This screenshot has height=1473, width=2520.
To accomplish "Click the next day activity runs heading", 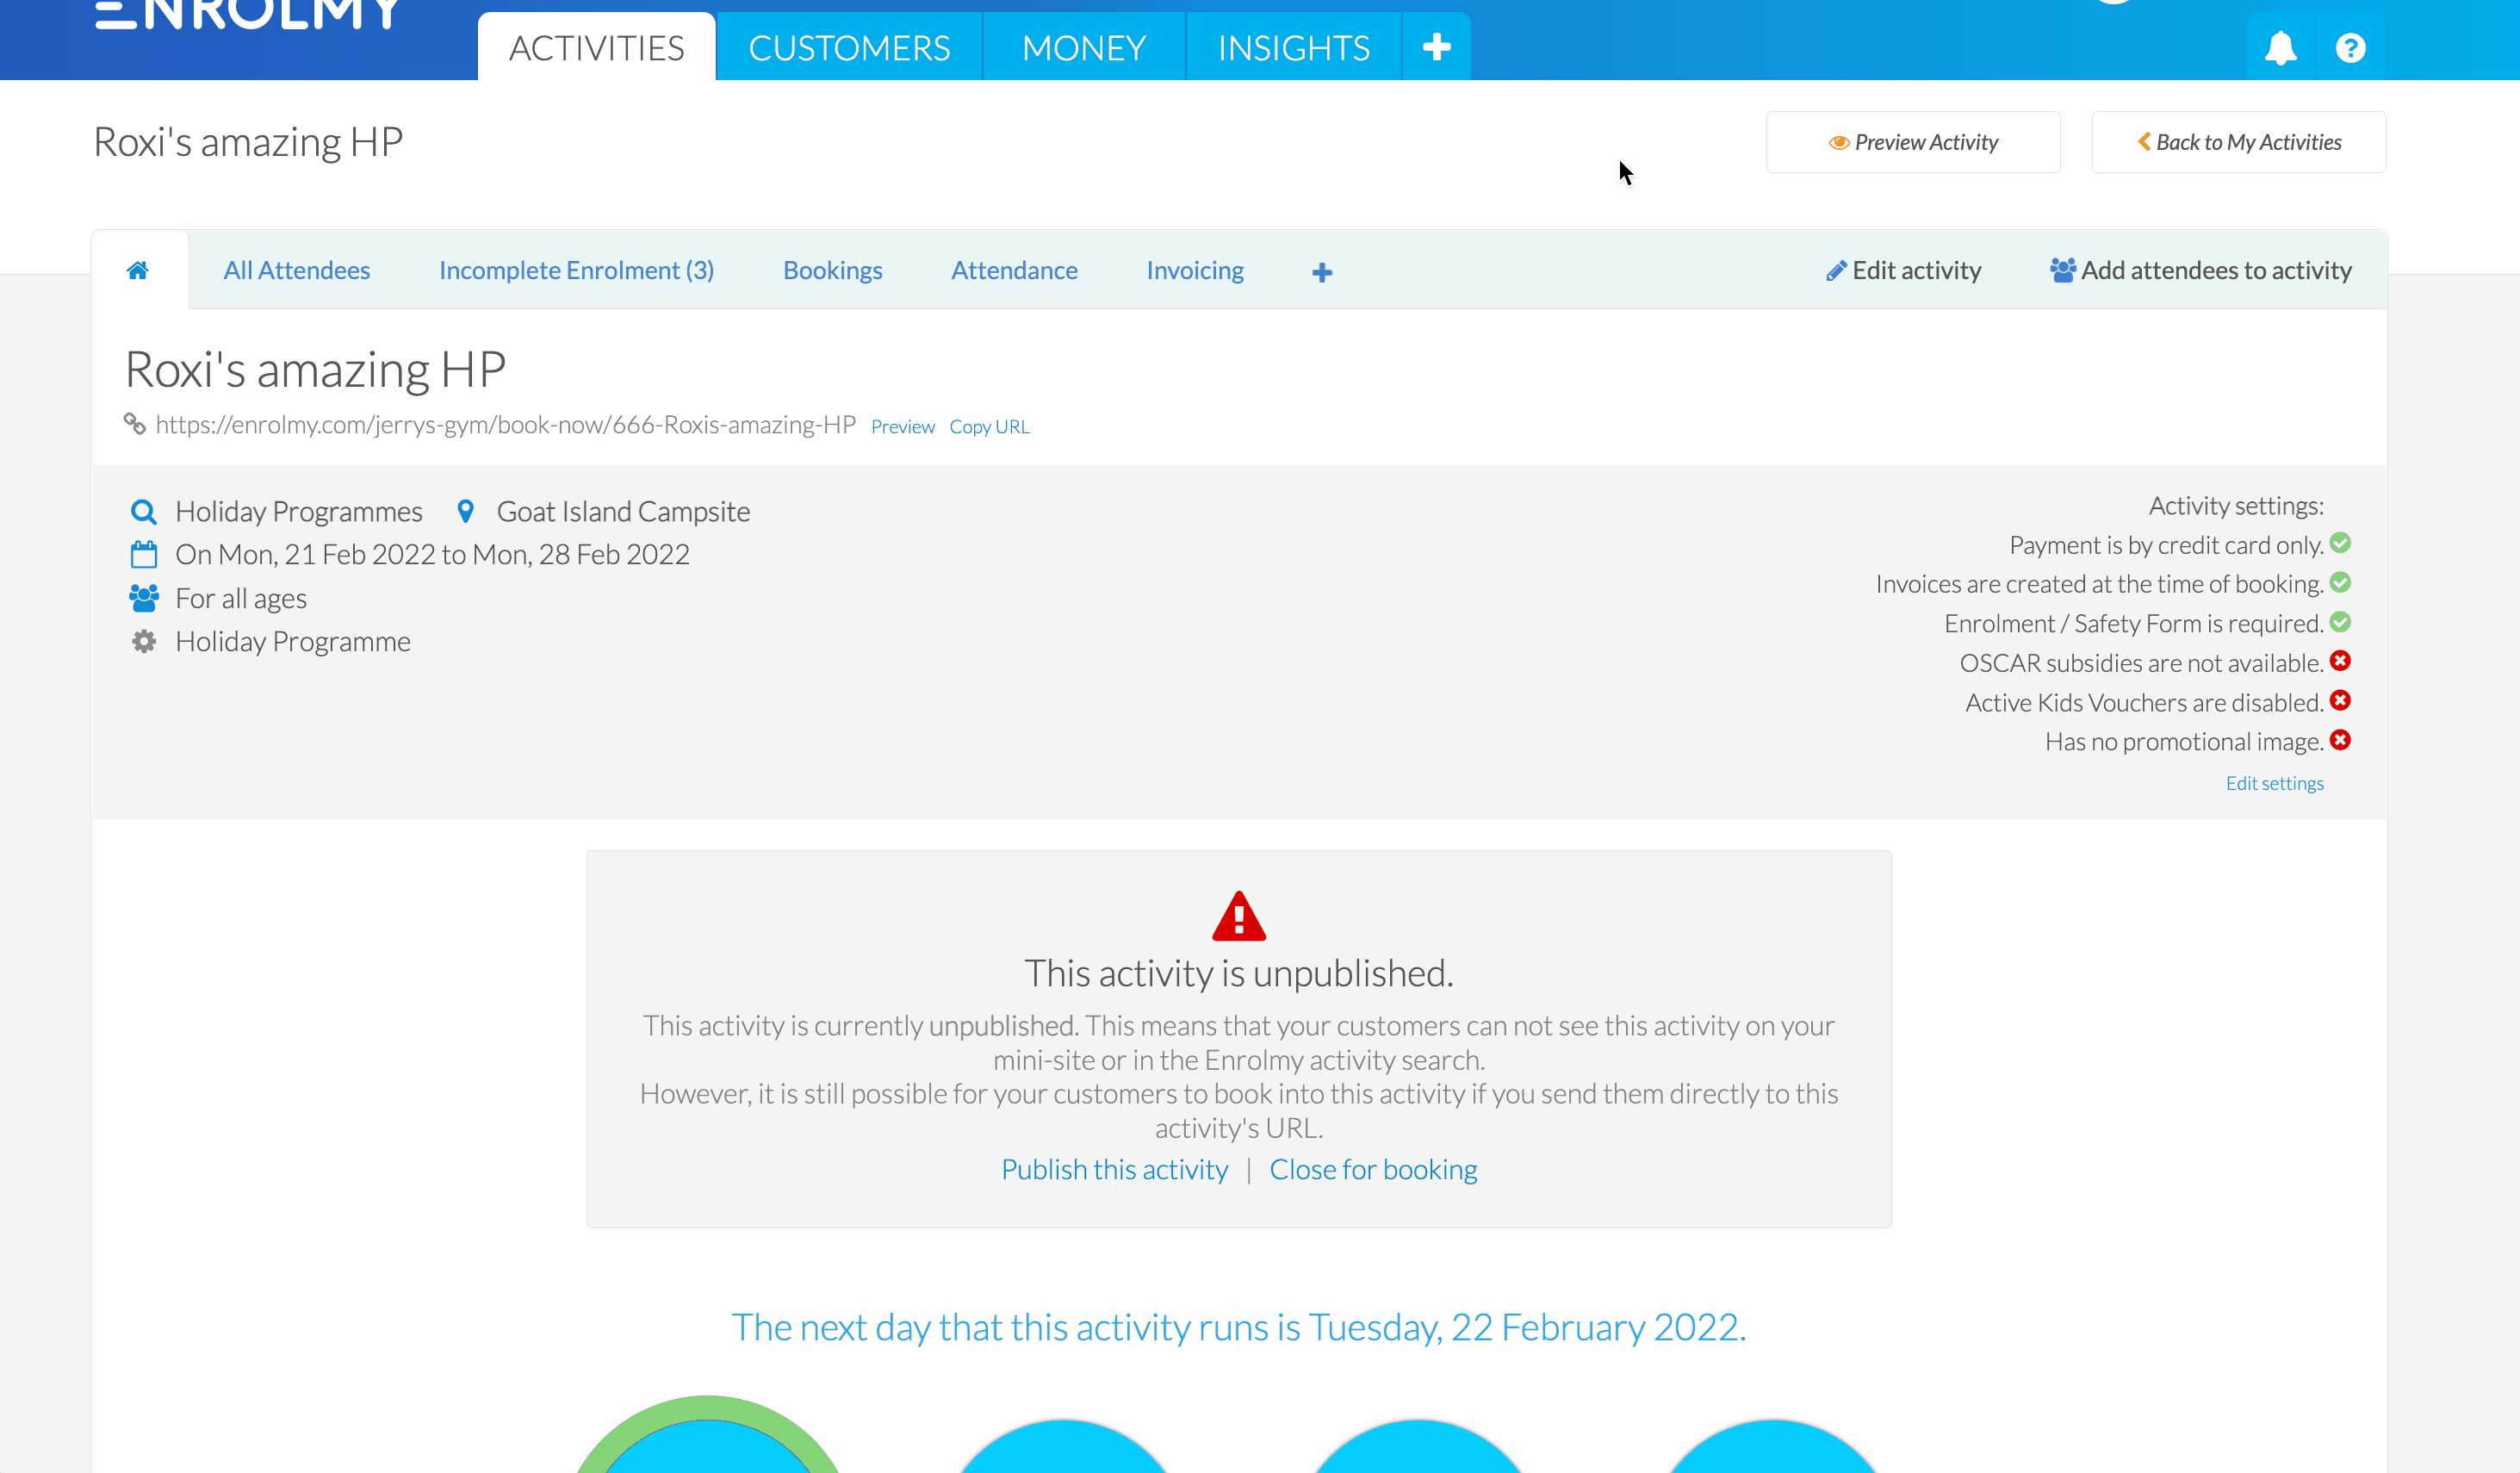I will [x=1239, y=1327].
